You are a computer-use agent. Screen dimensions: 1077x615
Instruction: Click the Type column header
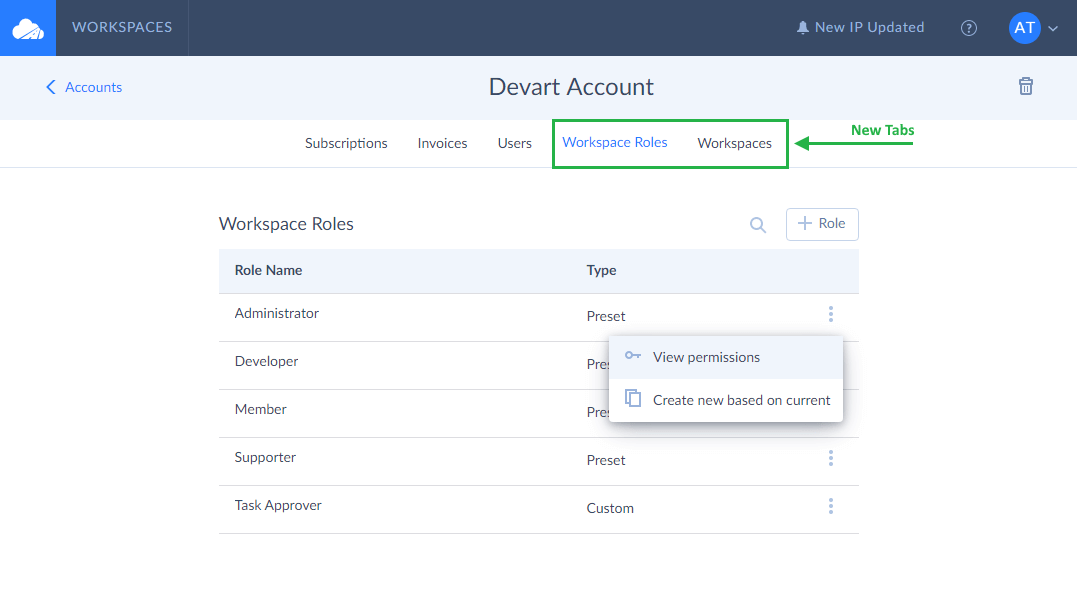point(601,270)
